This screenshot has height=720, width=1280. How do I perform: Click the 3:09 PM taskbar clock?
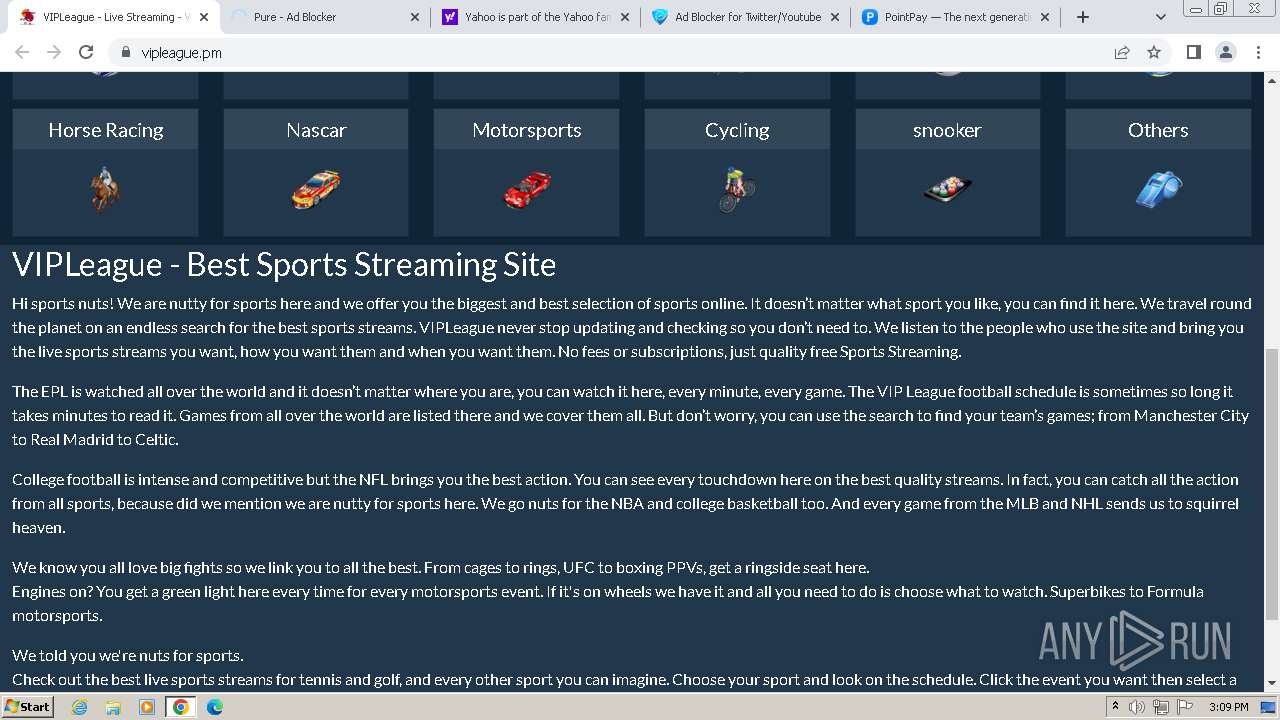1228,707
